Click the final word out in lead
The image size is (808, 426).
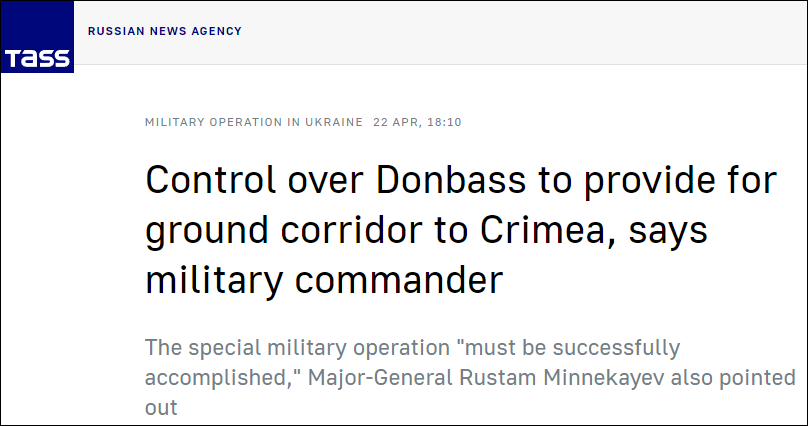161,407
